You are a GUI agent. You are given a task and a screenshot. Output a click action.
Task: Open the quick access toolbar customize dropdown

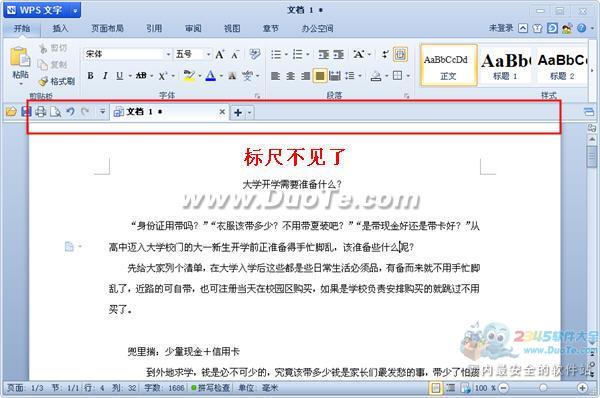point(102,112)
